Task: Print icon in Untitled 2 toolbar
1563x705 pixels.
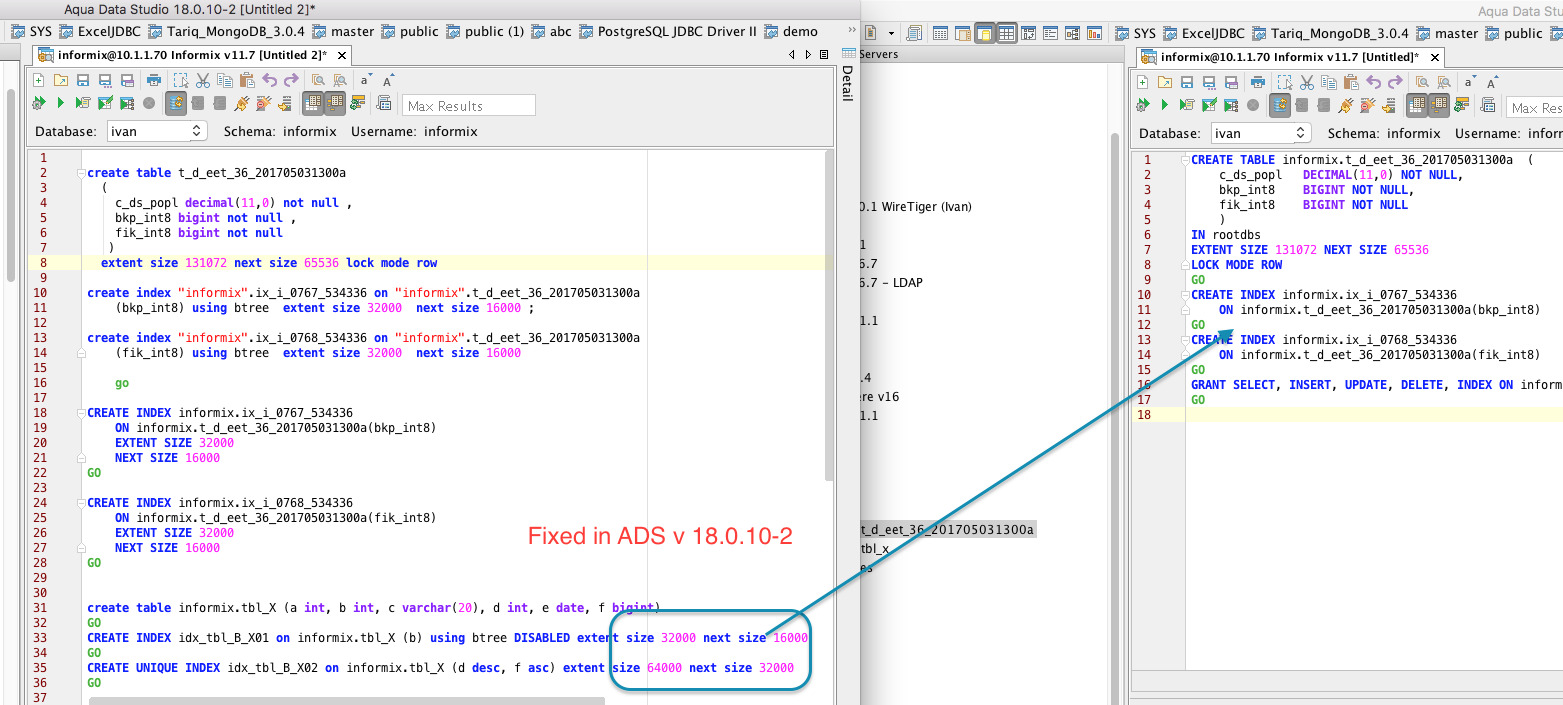Action: [154, 80]
